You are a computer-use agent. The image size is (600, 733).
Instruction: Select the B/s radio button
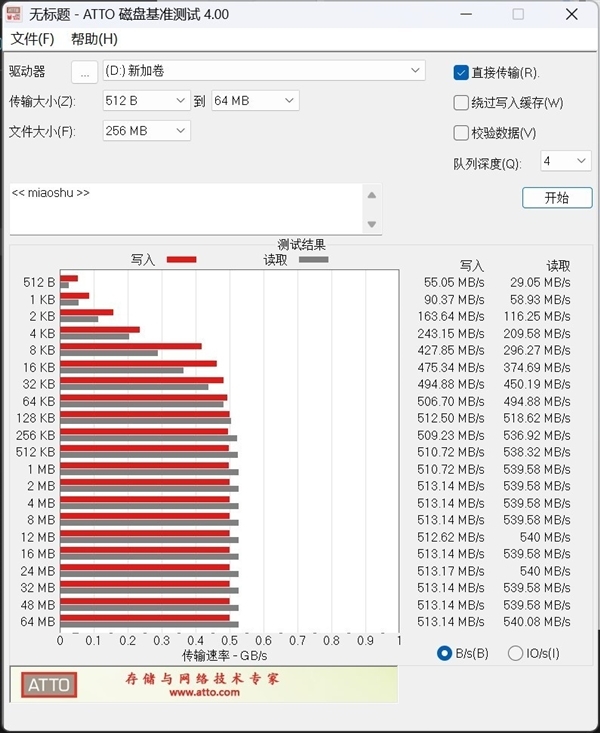445,653
